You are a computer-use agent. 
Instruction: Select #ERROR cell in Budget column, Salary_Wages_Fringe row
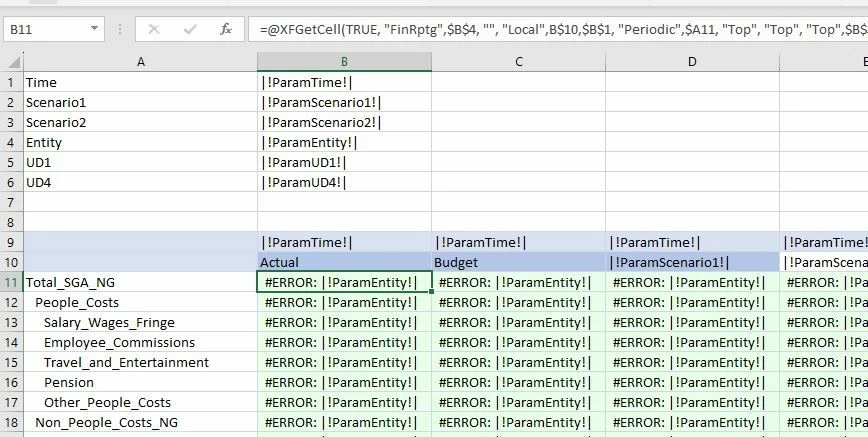click(x=519, y=322)
